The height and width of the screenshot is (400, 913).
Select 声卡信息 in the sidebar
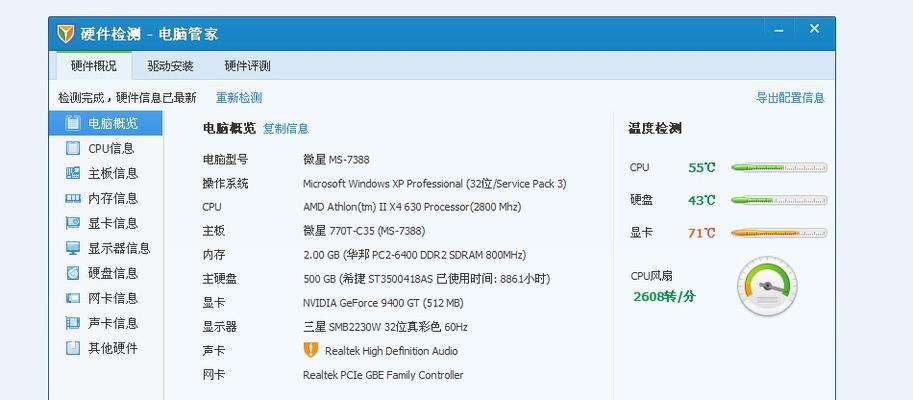105,323
